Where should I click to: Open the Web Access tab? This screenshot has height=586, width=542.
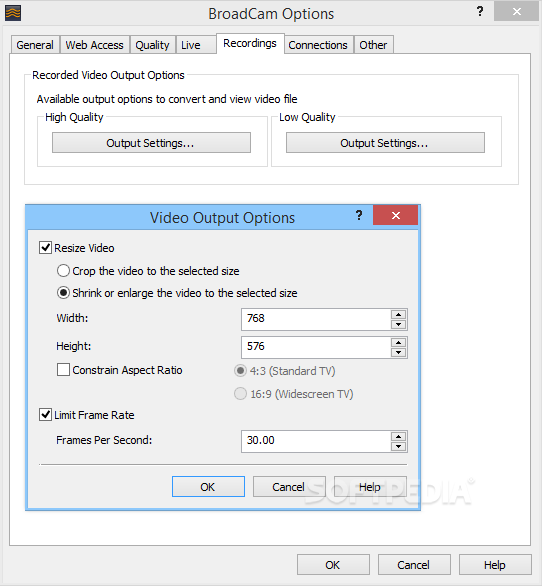[95, 45]
